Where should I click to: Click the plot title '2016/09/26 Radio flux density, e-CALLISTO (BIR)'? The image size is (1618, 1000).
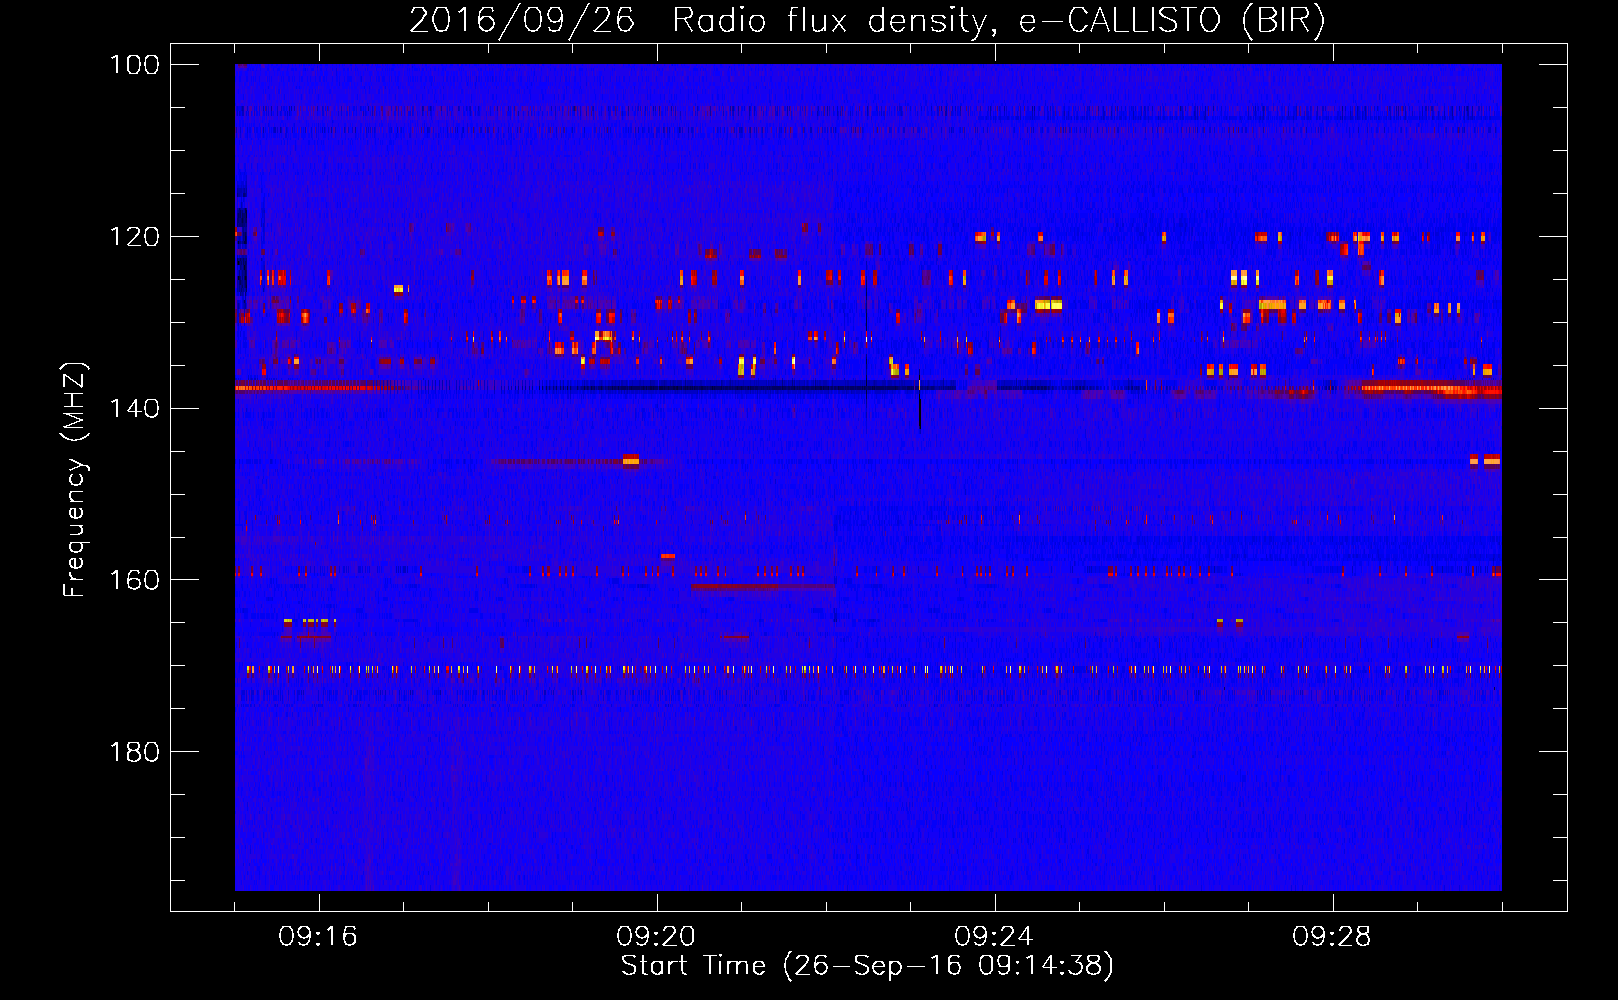point(867,20)
